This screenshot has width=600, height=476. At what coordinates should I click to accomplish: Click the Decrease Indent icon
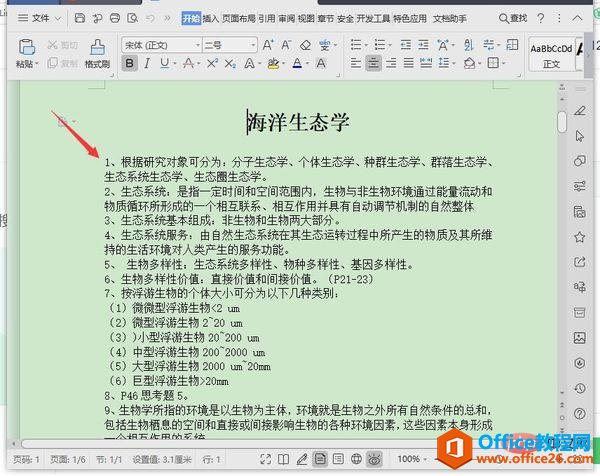[406, 45]
